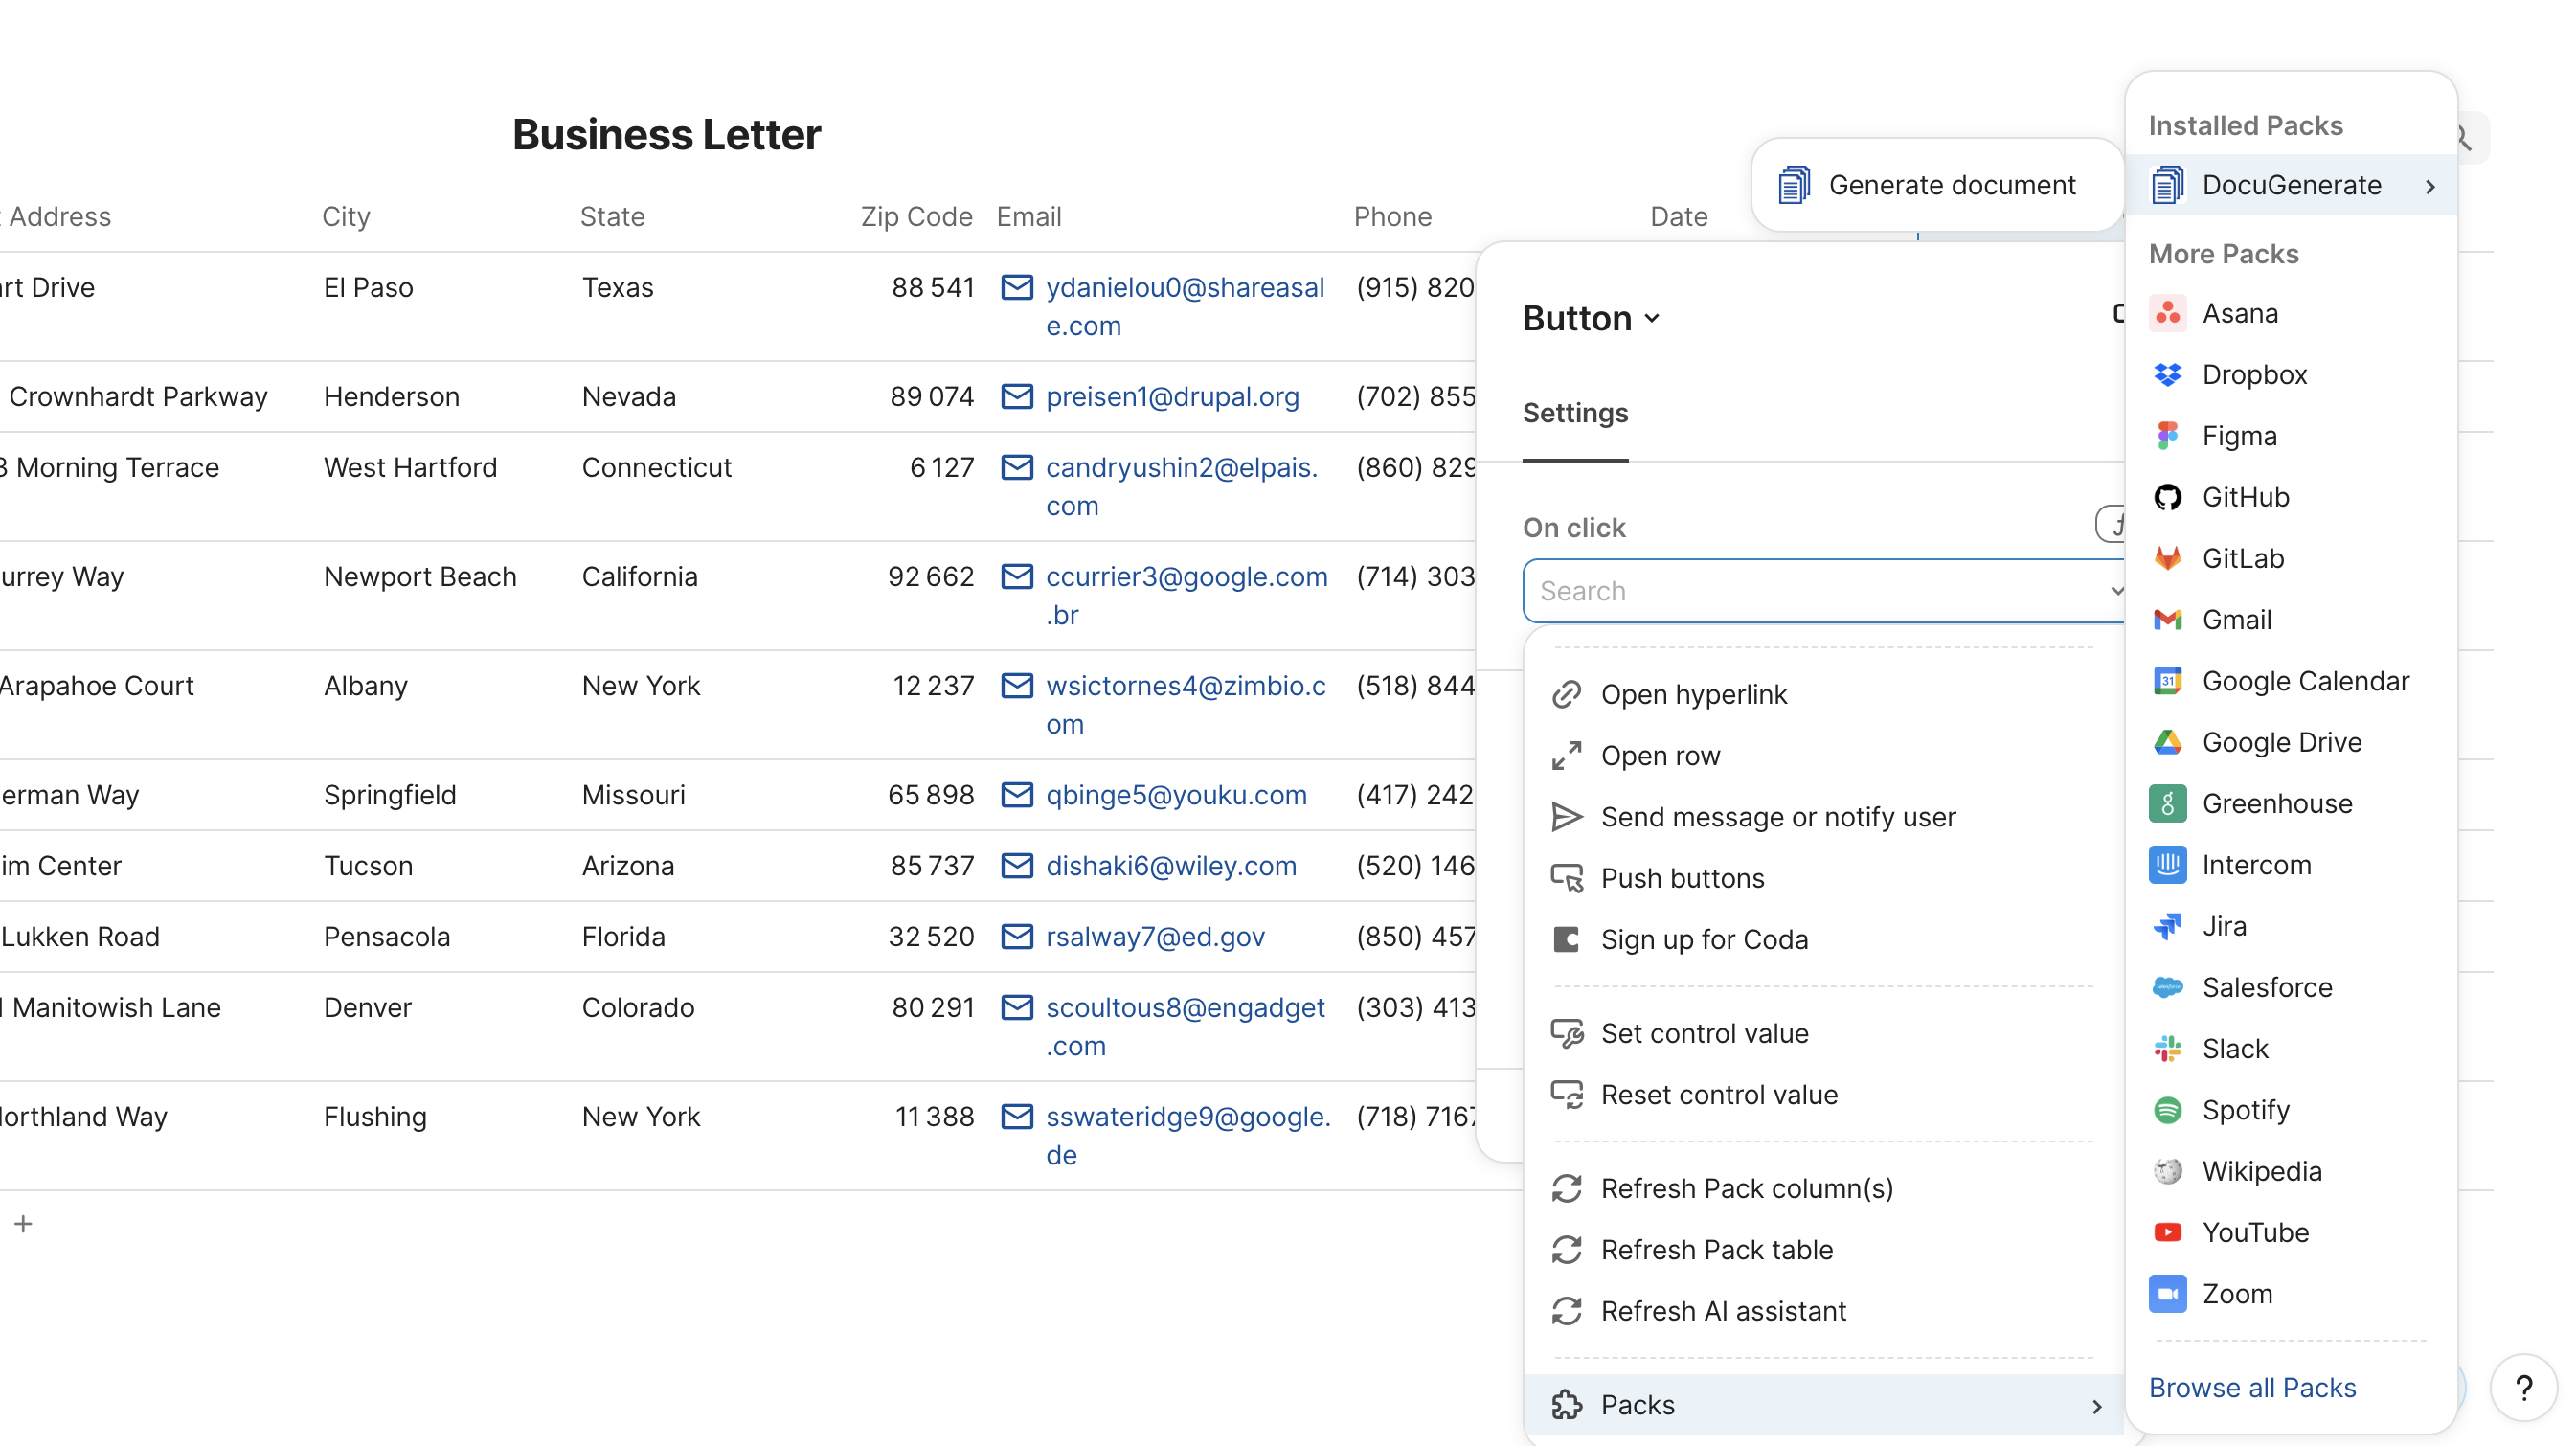The image size is (2576, 1446).
Task: Open the formula editor beside On click
Action: (2117, 524)
